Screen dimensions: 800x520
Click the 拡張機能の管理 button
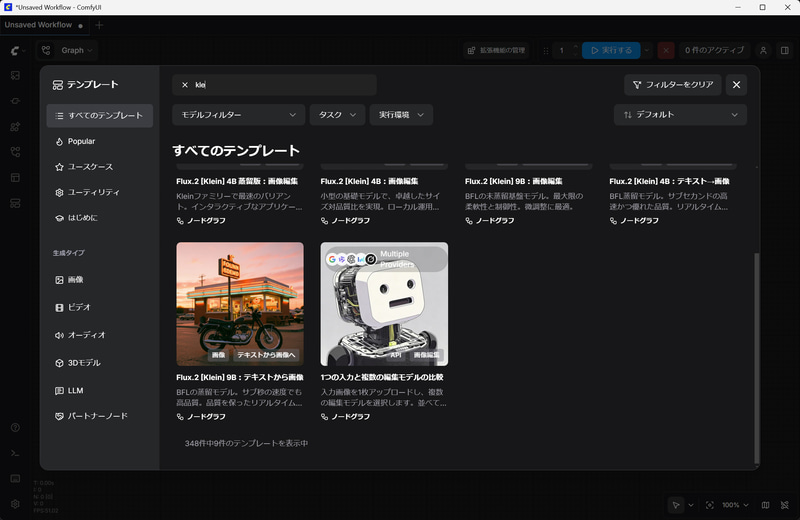click(x=497, y=51)
